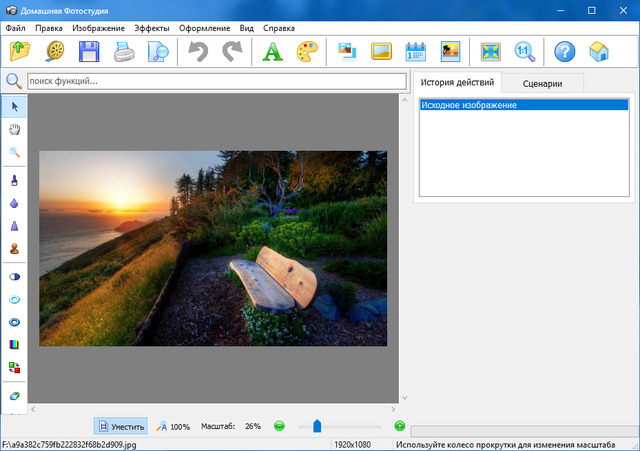Click the Save floppy disk icon
Screen dimensions: 640x451
89,52
